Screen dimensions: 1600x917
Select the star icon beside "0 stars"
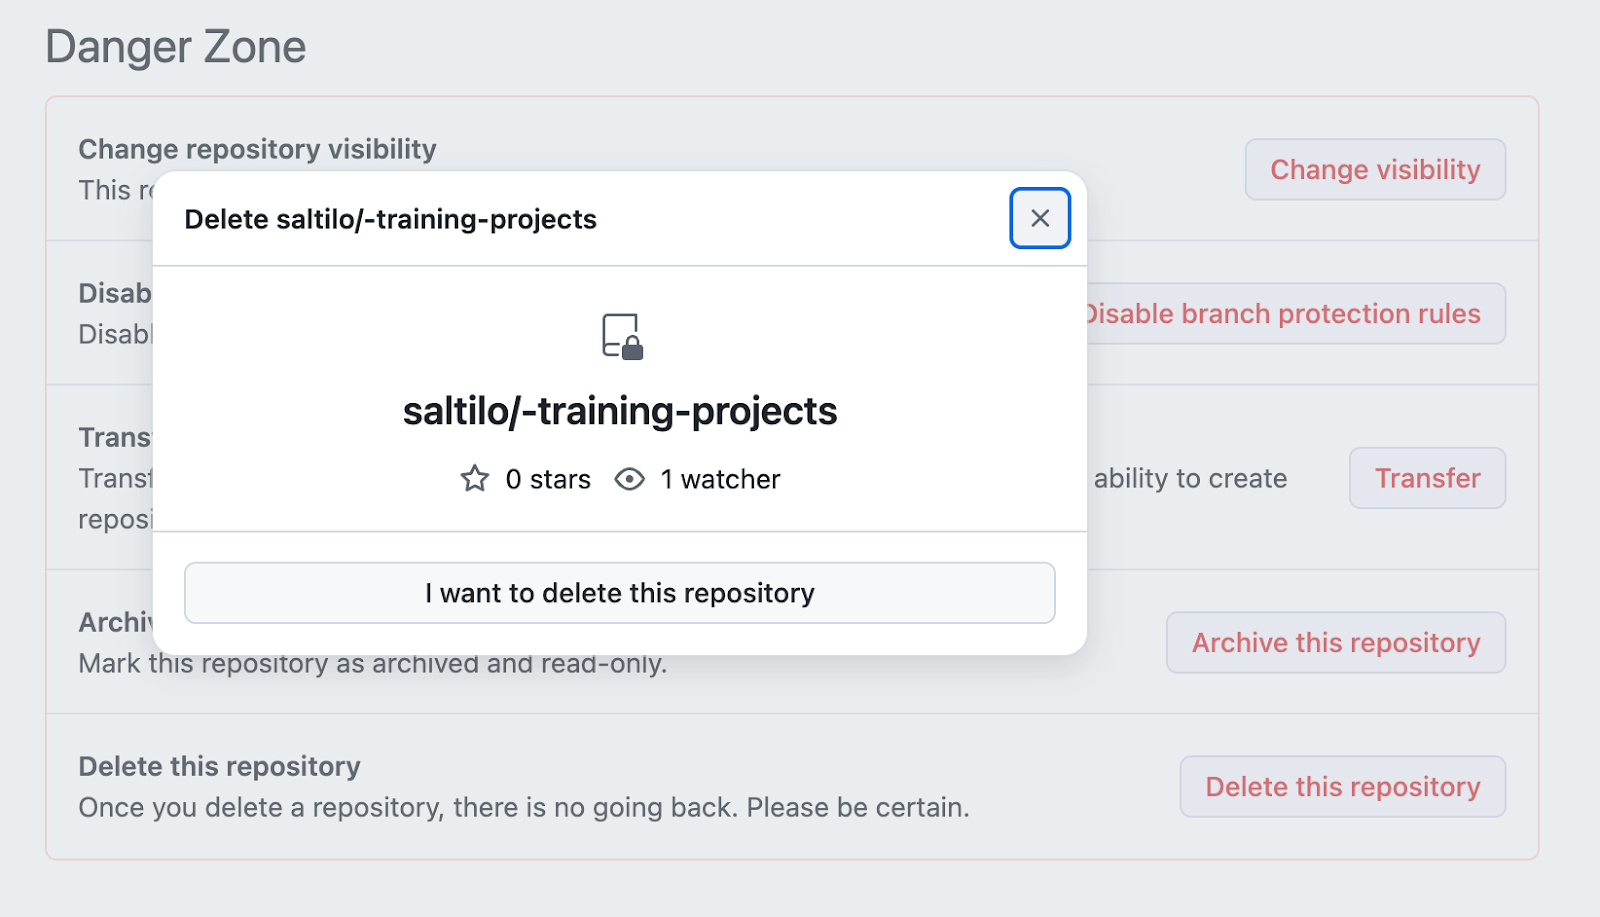click(x=474, y=479)
